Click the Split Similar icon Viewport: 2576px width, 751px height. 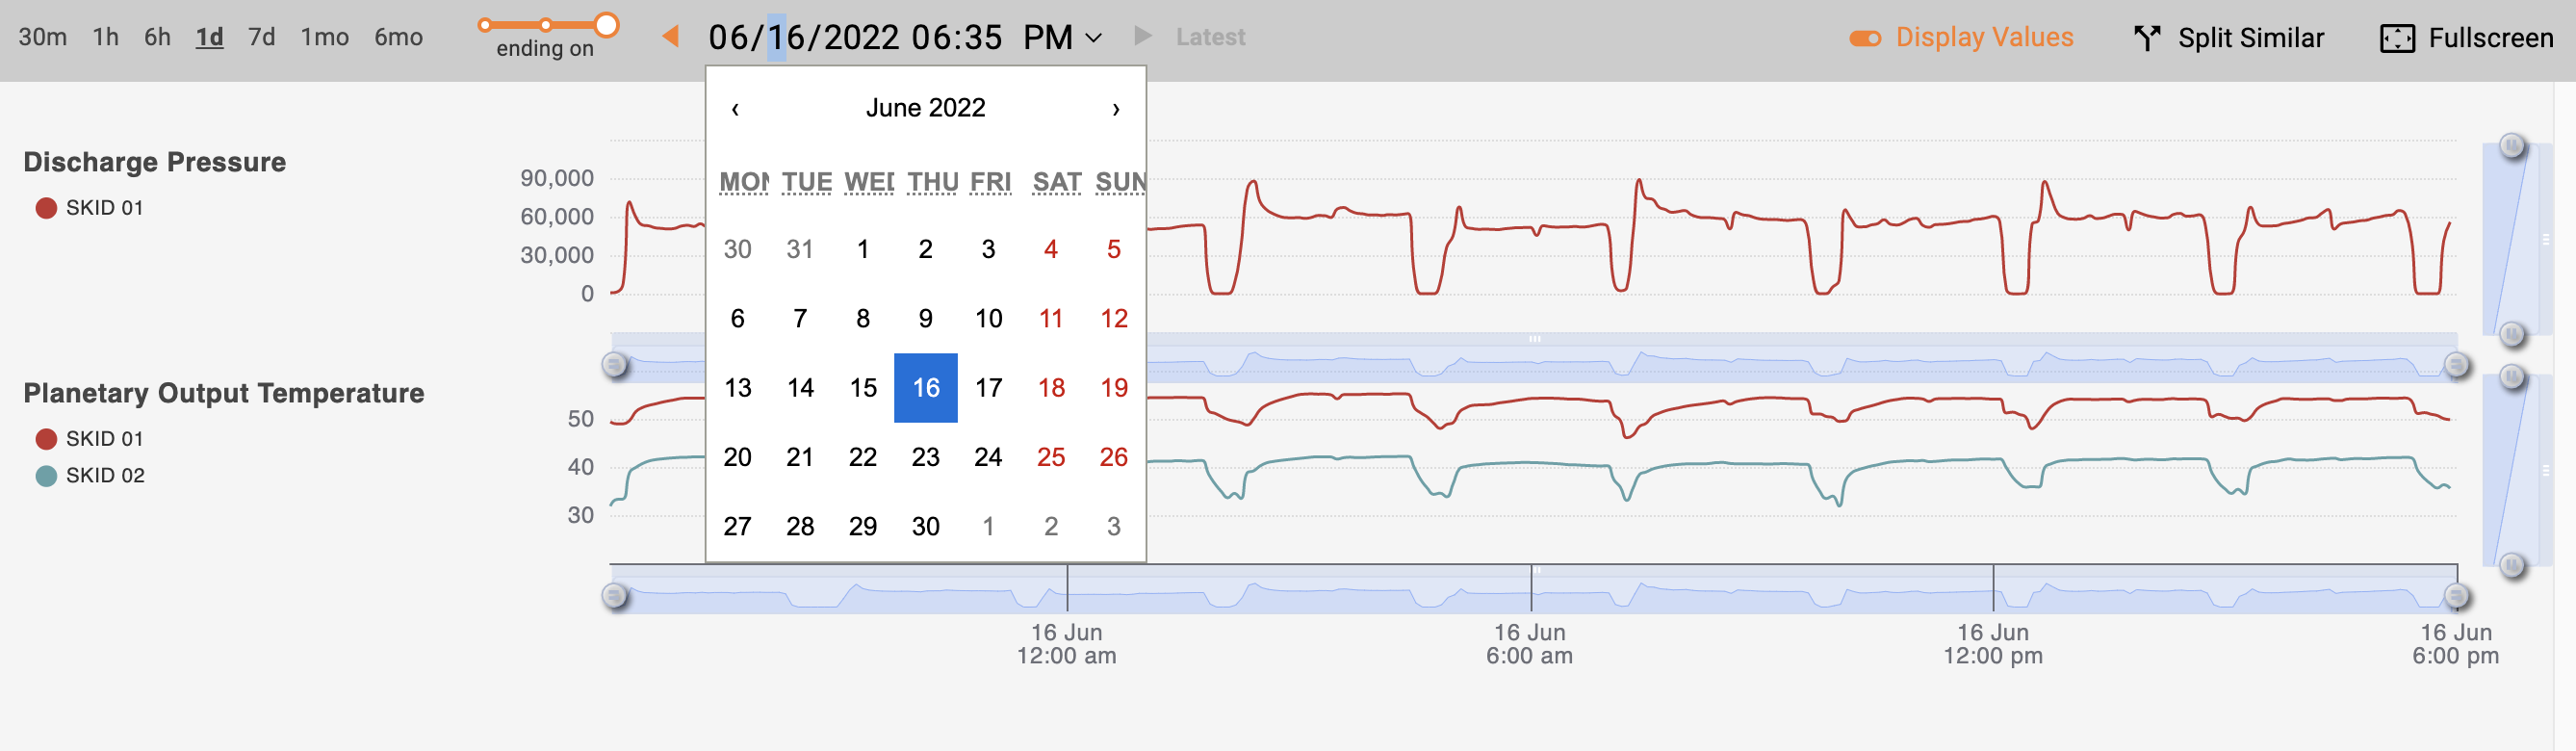pyautogui.click(x=2146, y=38)
